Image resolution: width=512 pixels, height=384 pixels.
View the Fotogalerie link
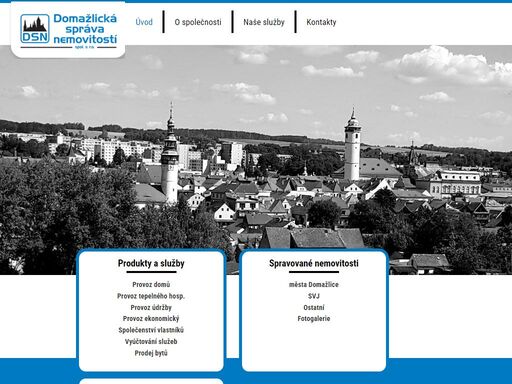(x=314, y=319)
